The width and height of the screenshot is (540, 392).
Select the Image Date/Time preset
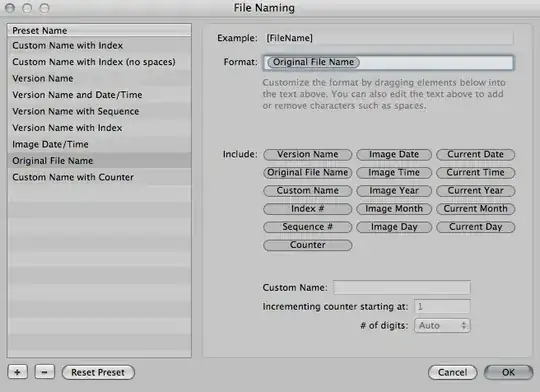pyautogui.click(x=99, y=144)
